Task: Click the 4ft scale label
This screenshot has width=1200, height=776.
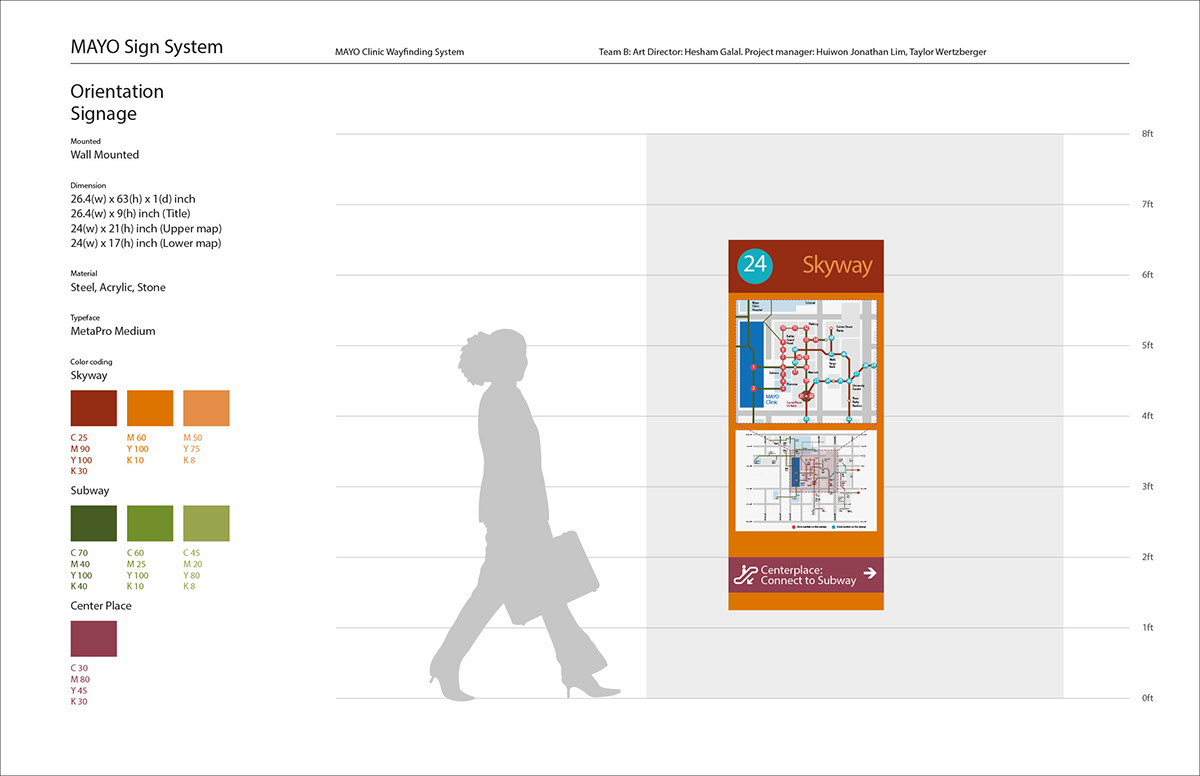Action: click(1148, 416)
